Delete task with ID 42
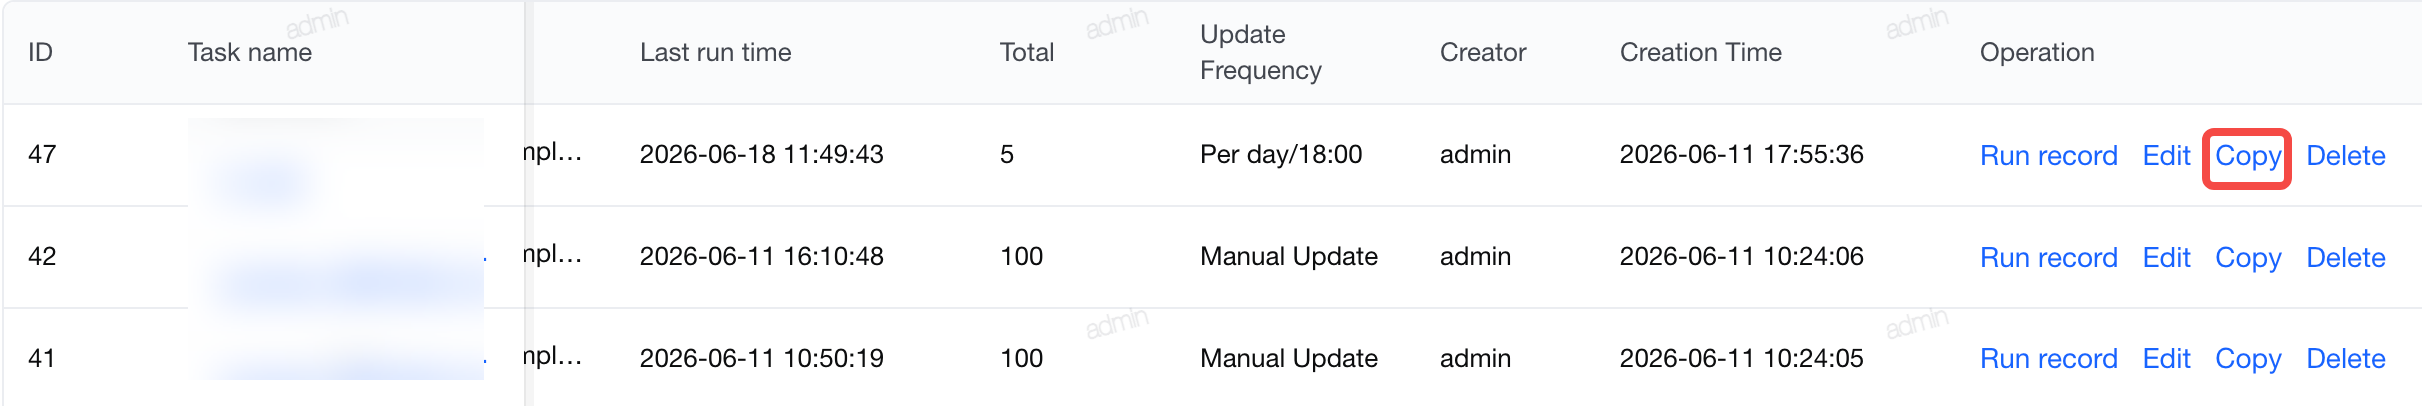The width and height of the screenshot is (2422, 406). 2345,258
